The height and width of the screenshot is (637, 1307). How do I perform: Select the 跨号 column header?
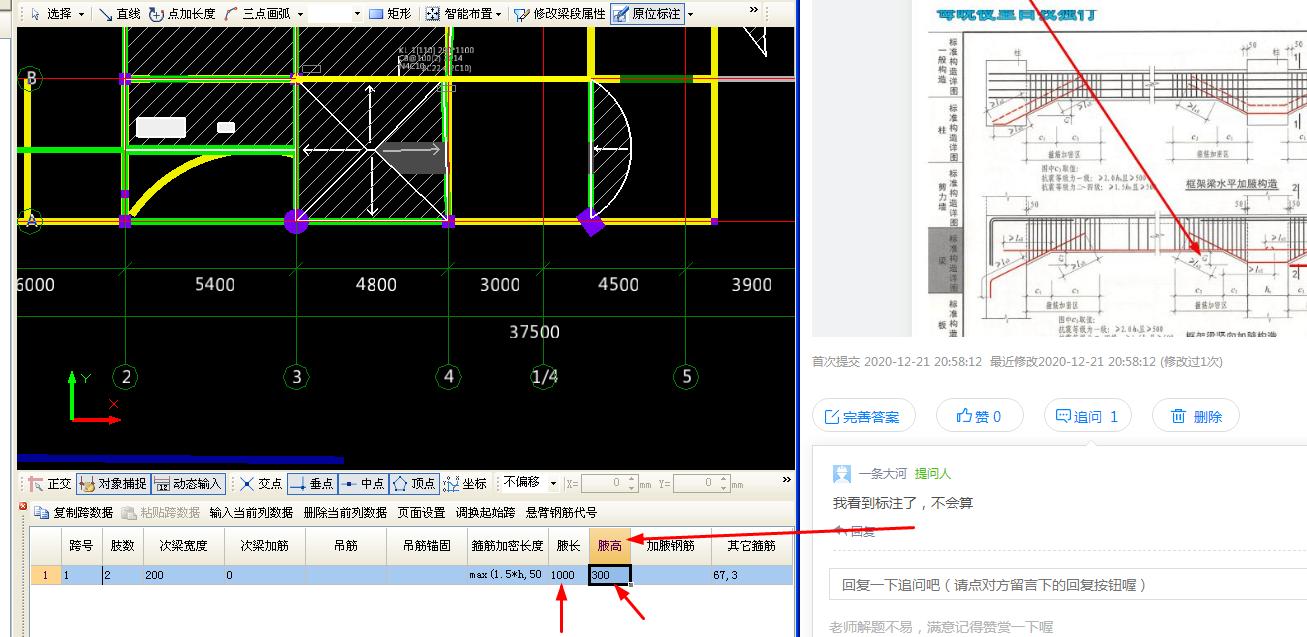tap(82, 546)
